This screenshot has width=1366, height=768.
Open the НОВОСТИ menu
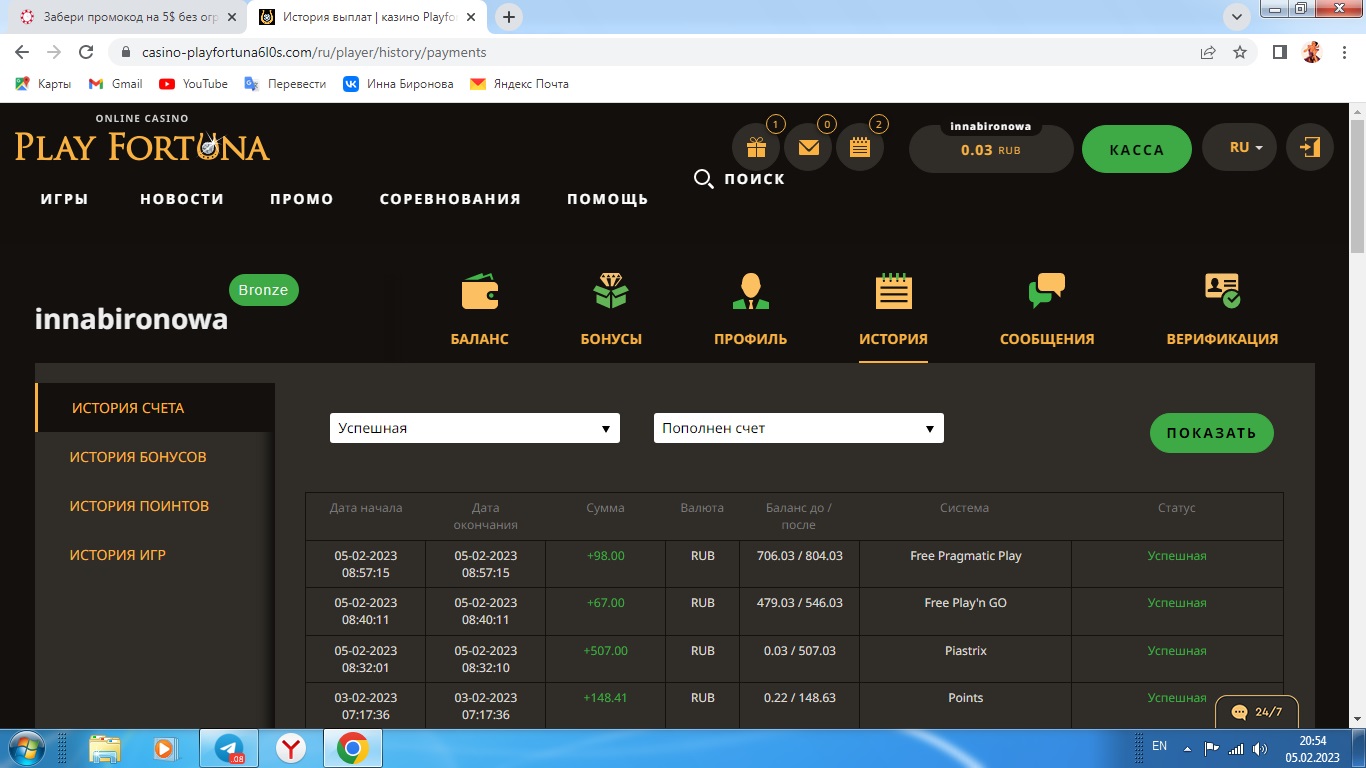pos(182,199)
